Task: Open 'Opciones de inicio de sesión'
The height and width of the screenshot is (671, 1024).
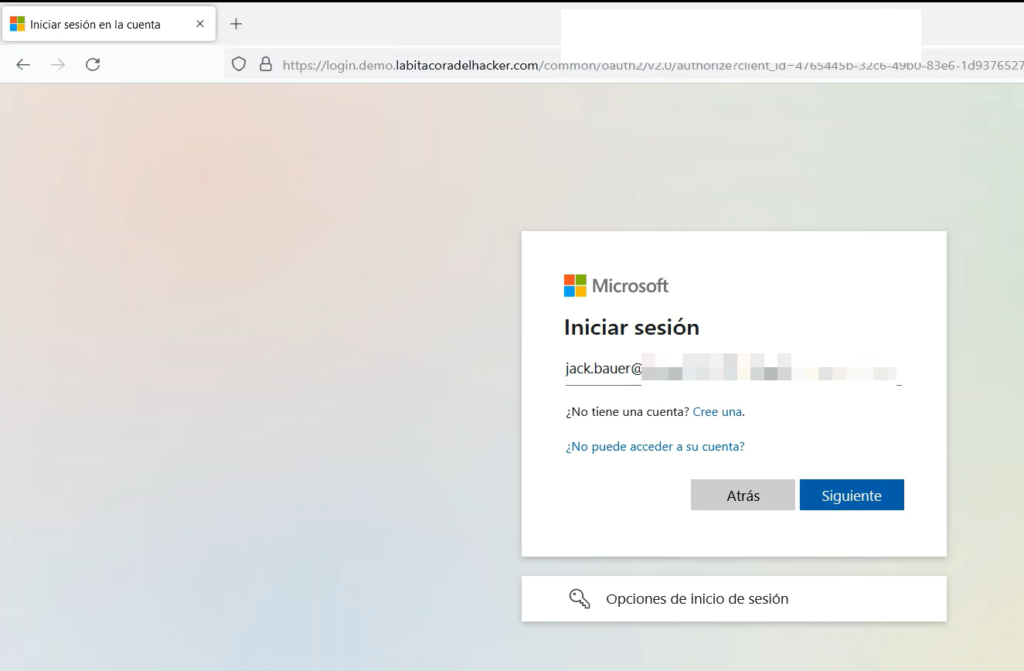Action: point(733,598)
